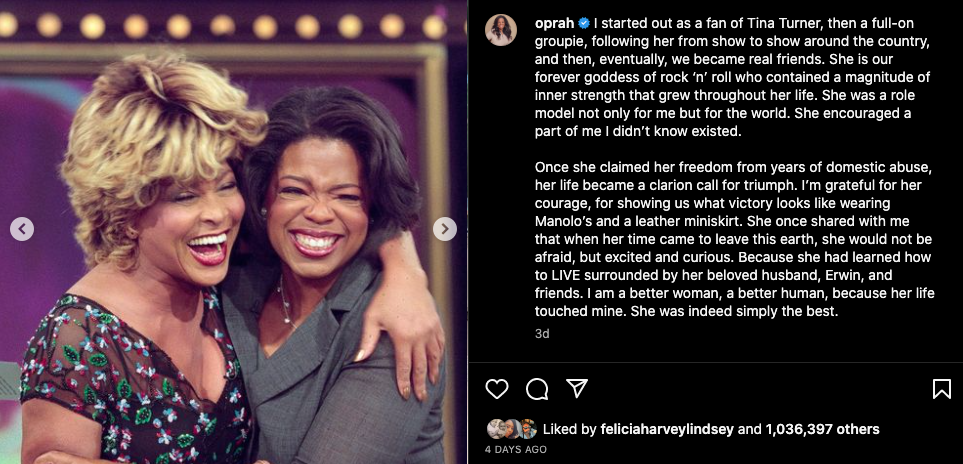Click the third liker avatar, rightmost of three
This screenshot has width=963, height=464.
[x=527, y=429]
